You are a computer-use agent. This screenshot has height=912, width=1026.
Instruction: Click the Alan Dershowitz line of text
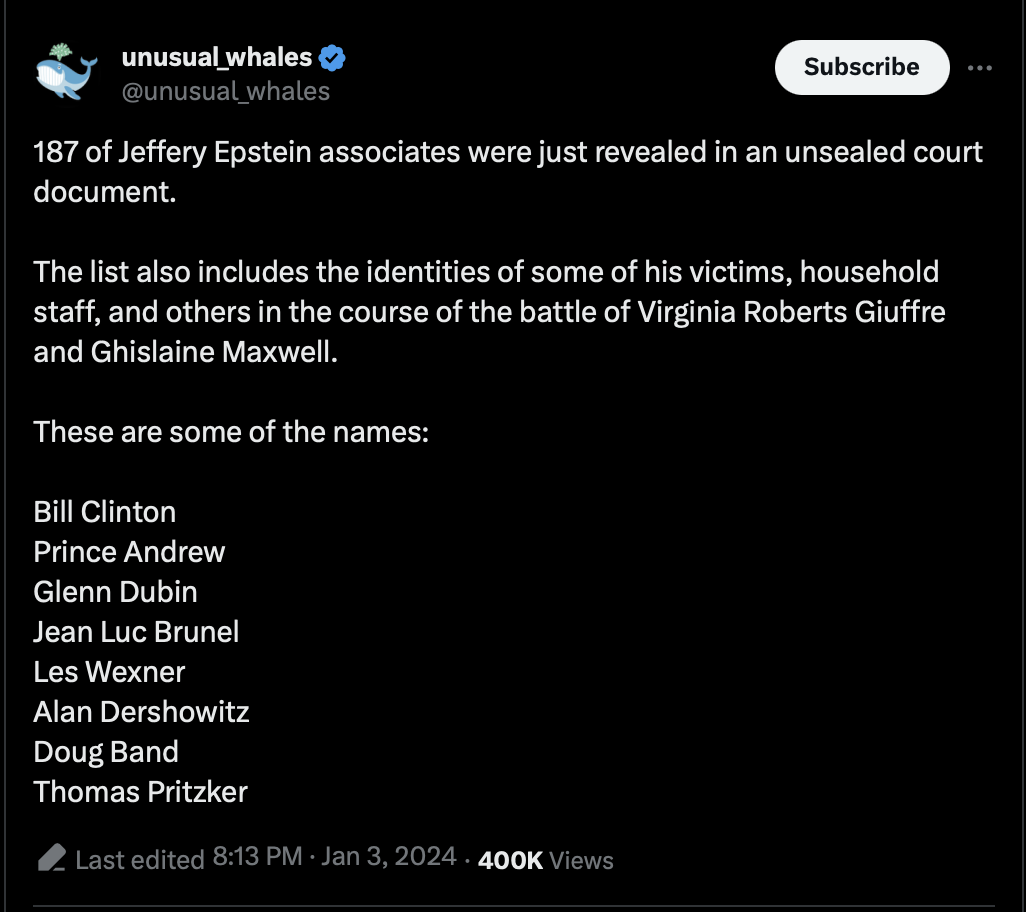pos(141,712)
